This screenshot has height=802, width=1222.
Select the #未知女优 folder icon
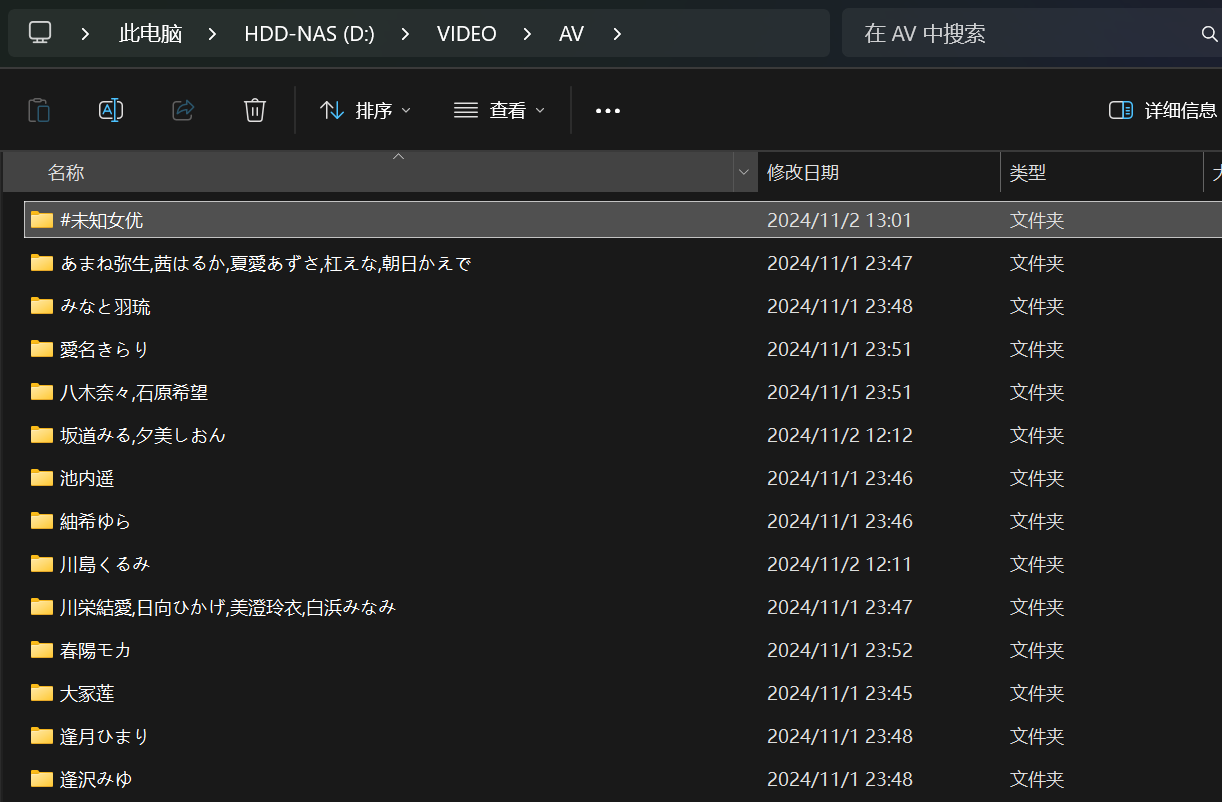[x=41, y=220]
